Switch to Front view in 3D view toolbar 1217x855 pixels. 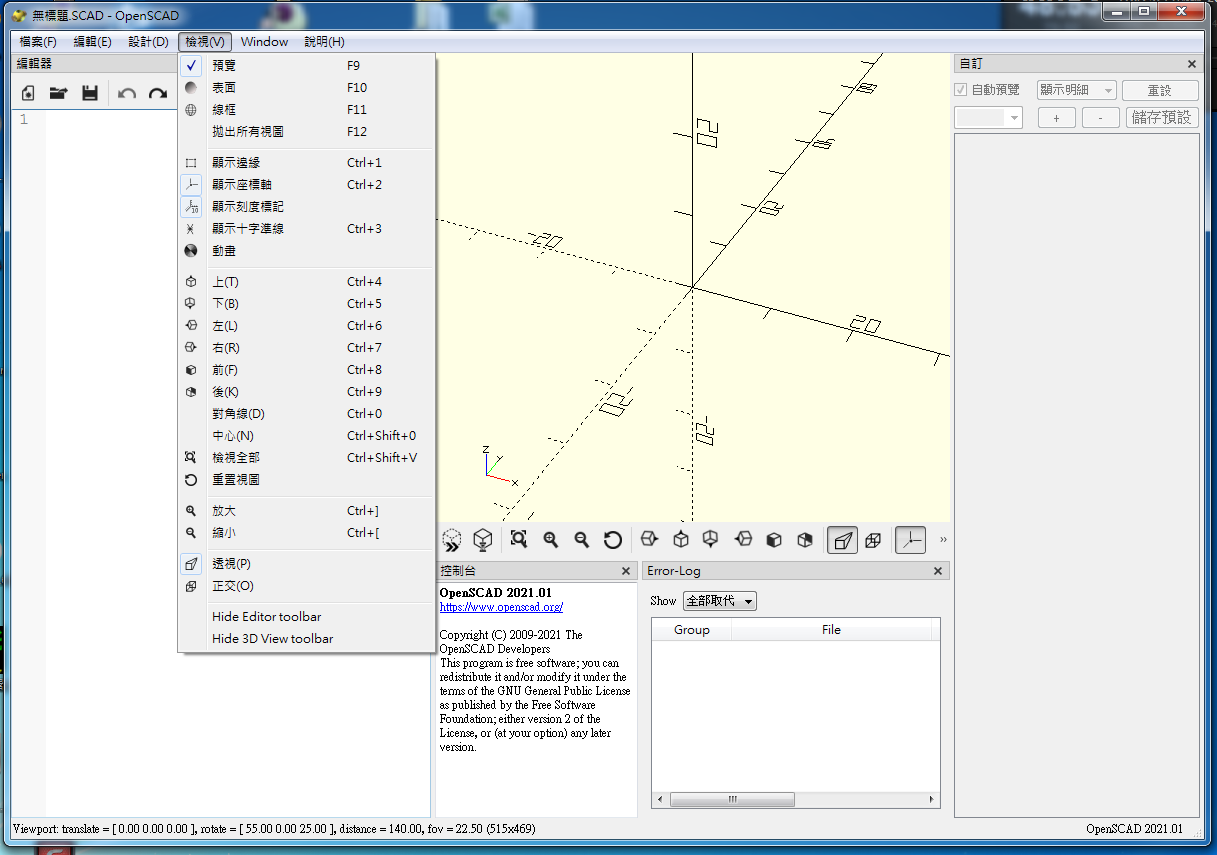point(774,540)
